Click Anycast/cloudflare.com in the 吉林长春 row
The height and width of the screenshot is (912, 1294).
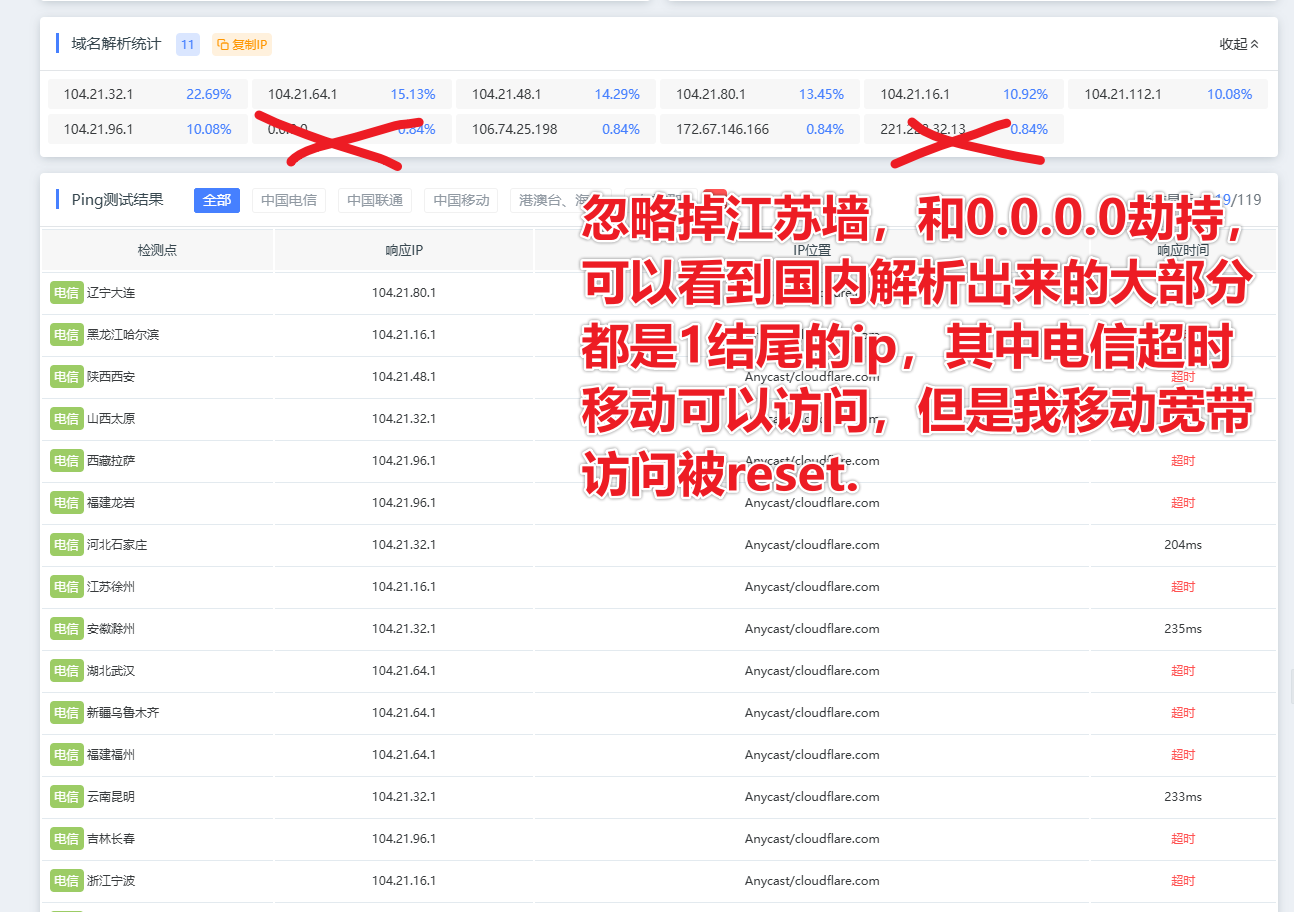click(x=812, y=839)
